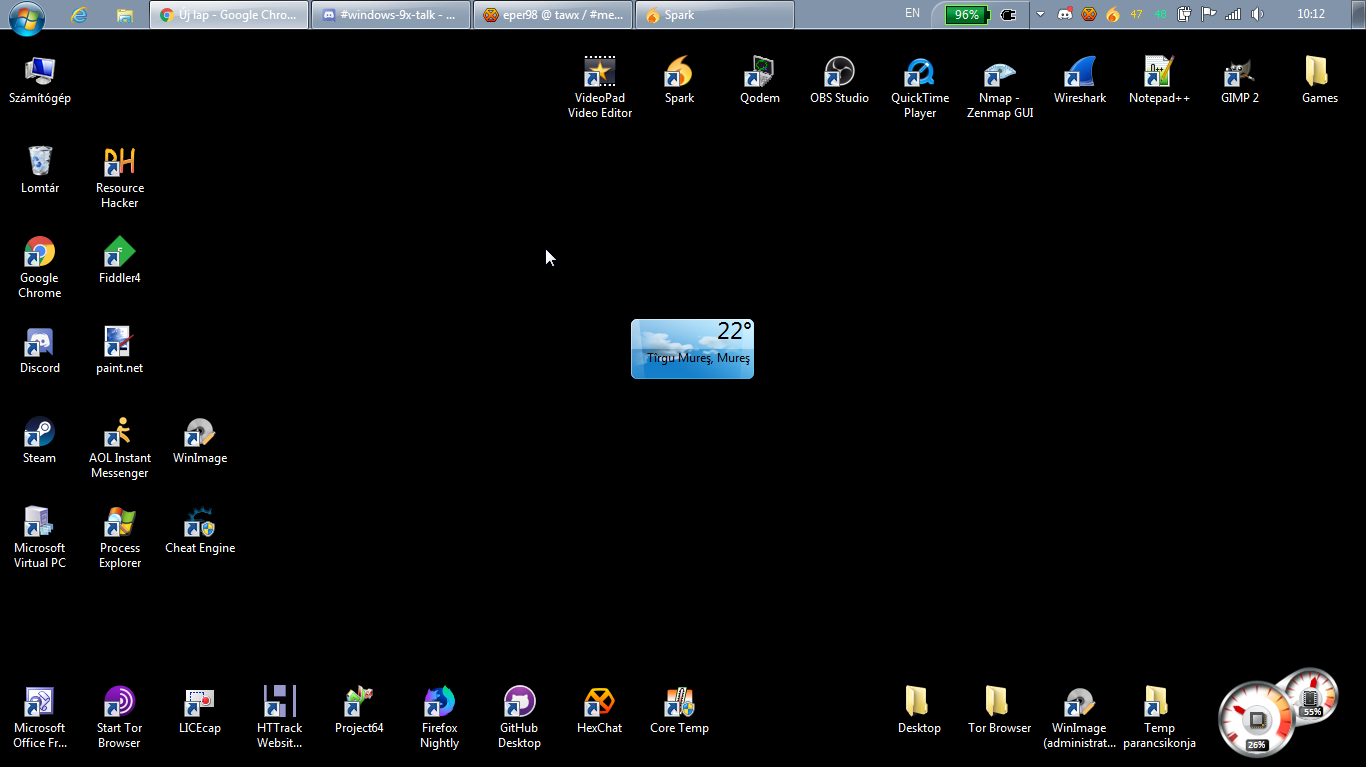Select the Wireshark shortcut

pos(1080,80)
